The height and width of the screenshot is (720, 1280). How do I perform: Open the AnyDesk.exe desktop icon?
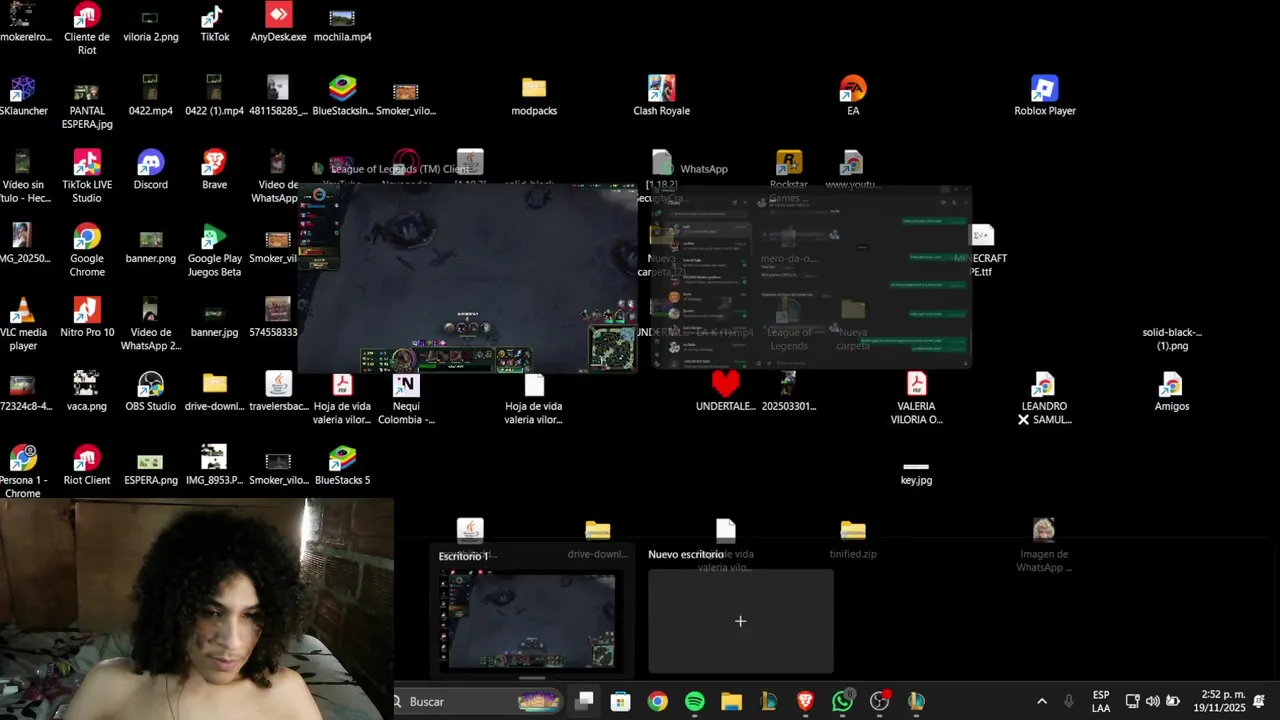(278, 24)
